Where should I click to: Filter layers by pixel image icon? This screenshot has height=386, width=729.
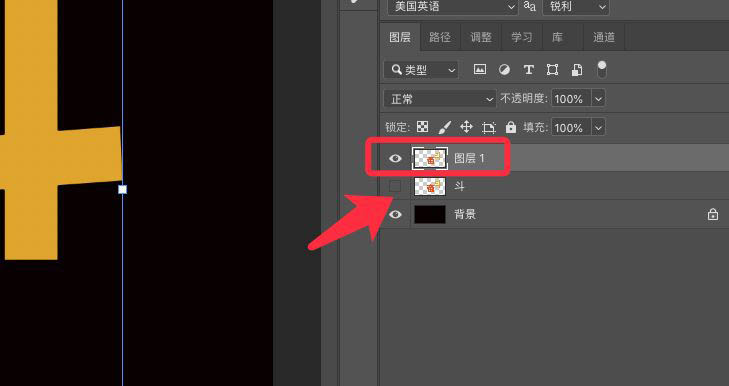[480, 70]
